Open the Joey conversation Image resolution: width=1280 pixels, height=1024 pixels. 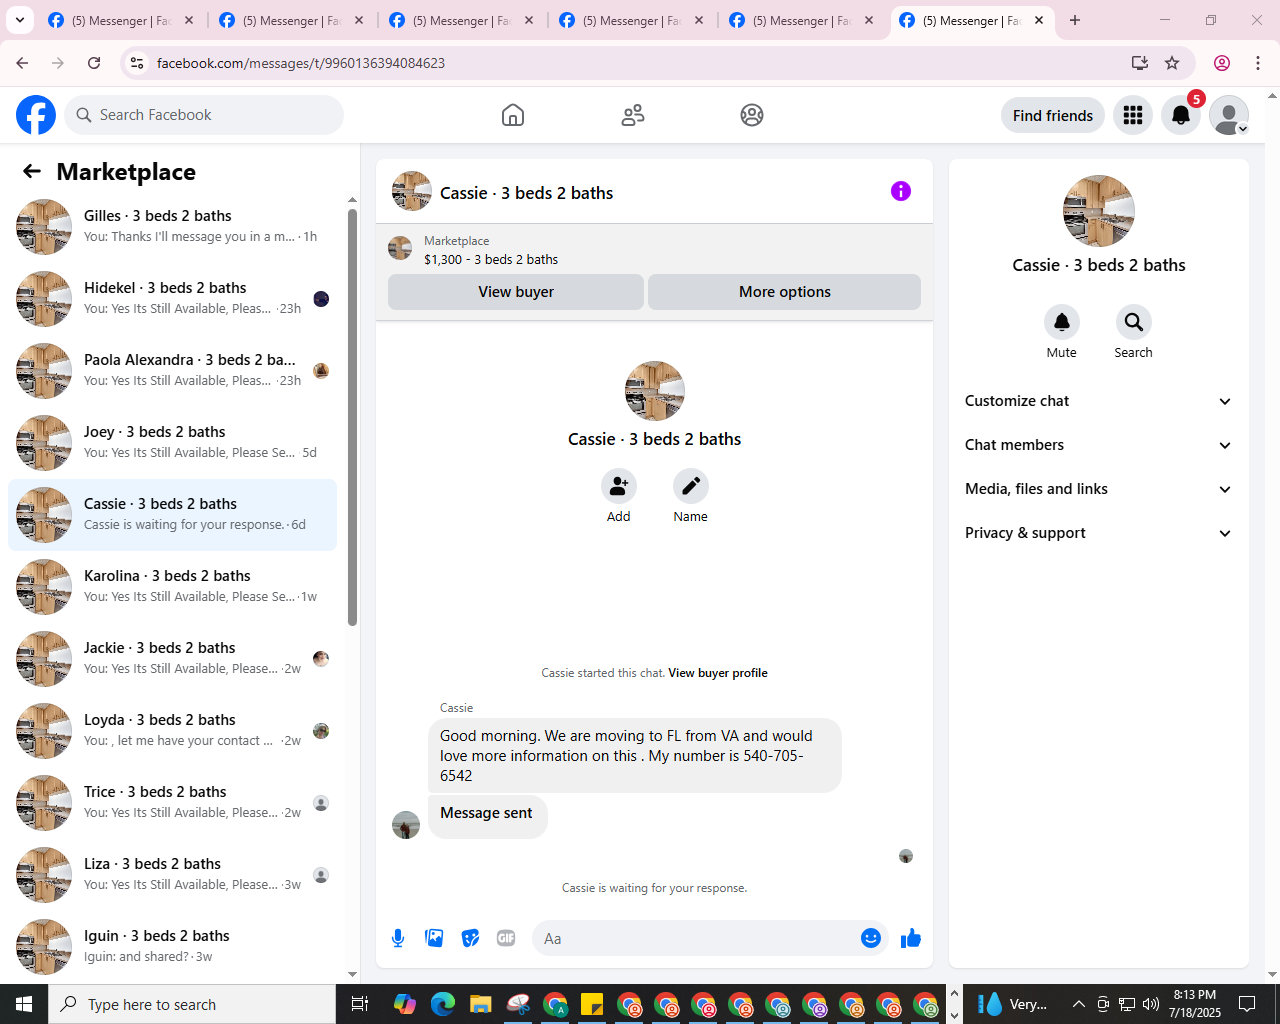172,443
